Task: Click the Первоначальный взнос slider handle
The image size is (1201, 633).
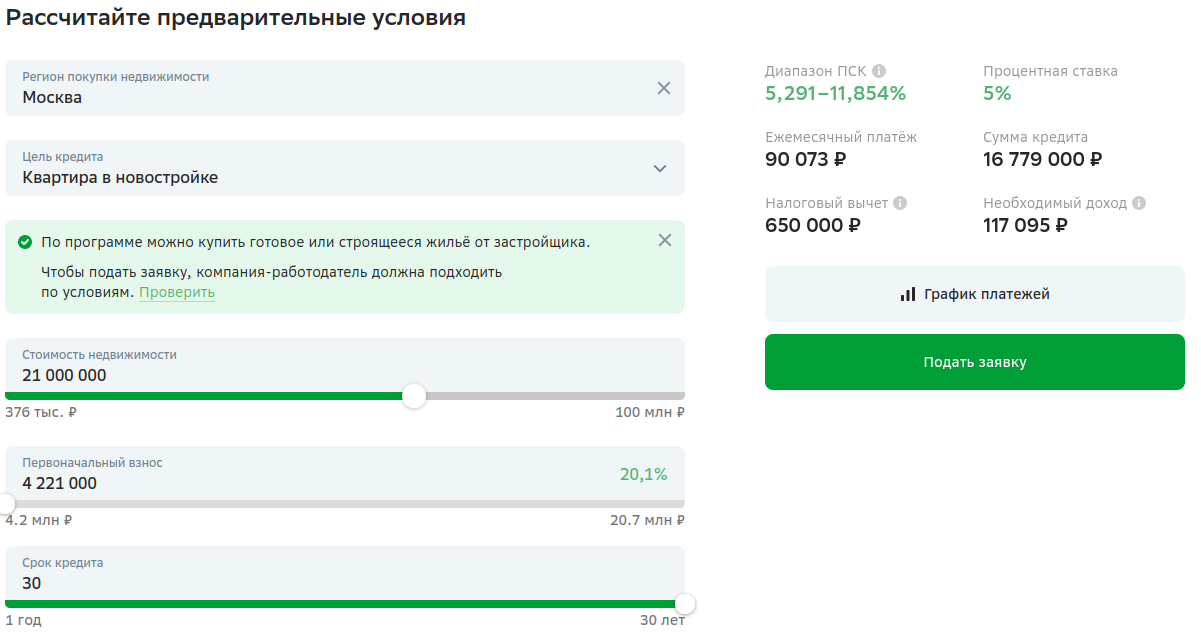Action: pyautogui.click(x=7, y=503)
